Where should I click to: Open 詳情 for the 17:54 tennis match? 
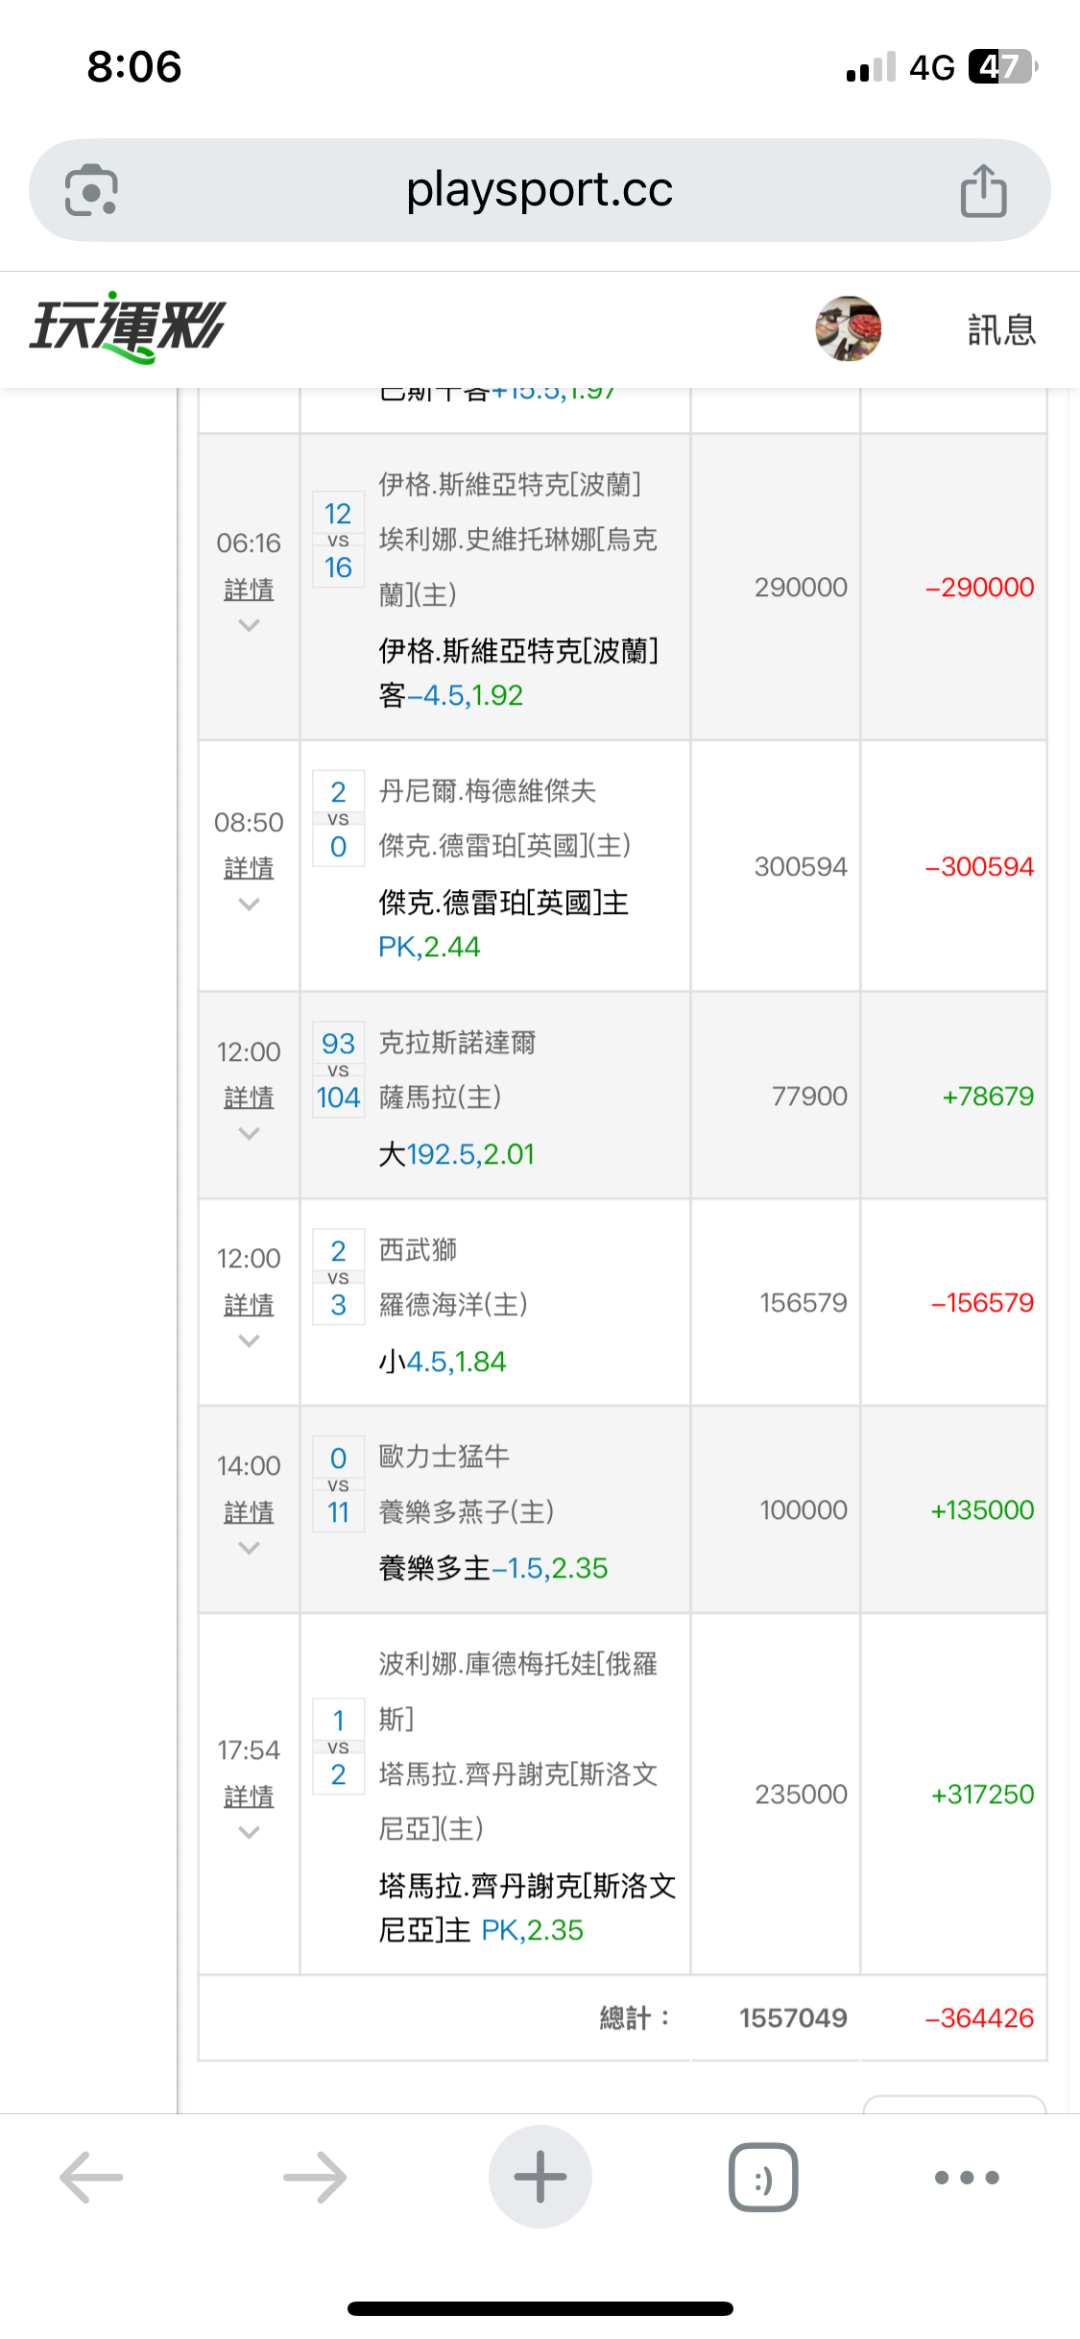249,1797
